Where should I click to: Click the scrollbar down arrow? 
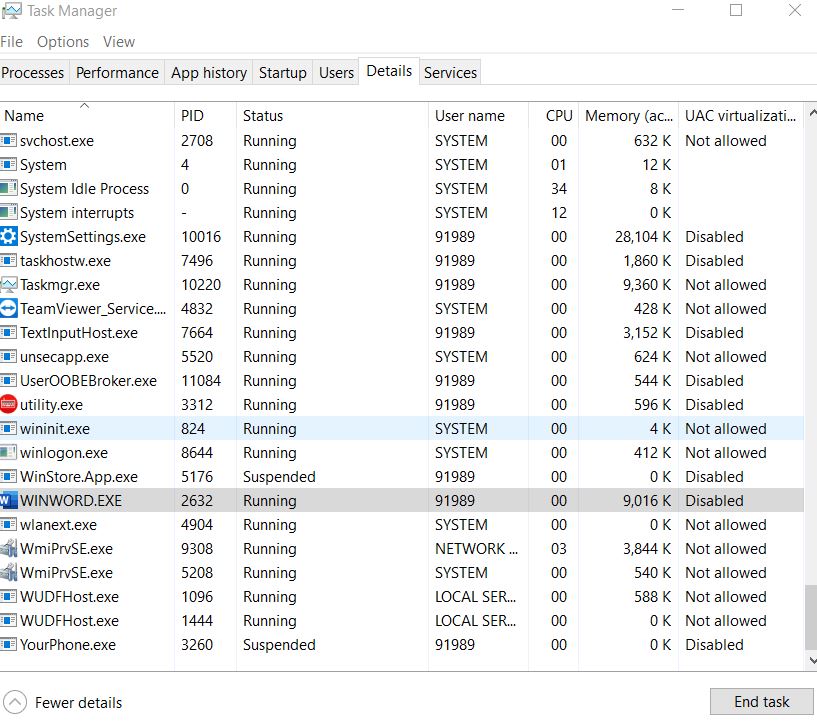tap(812, 660)
